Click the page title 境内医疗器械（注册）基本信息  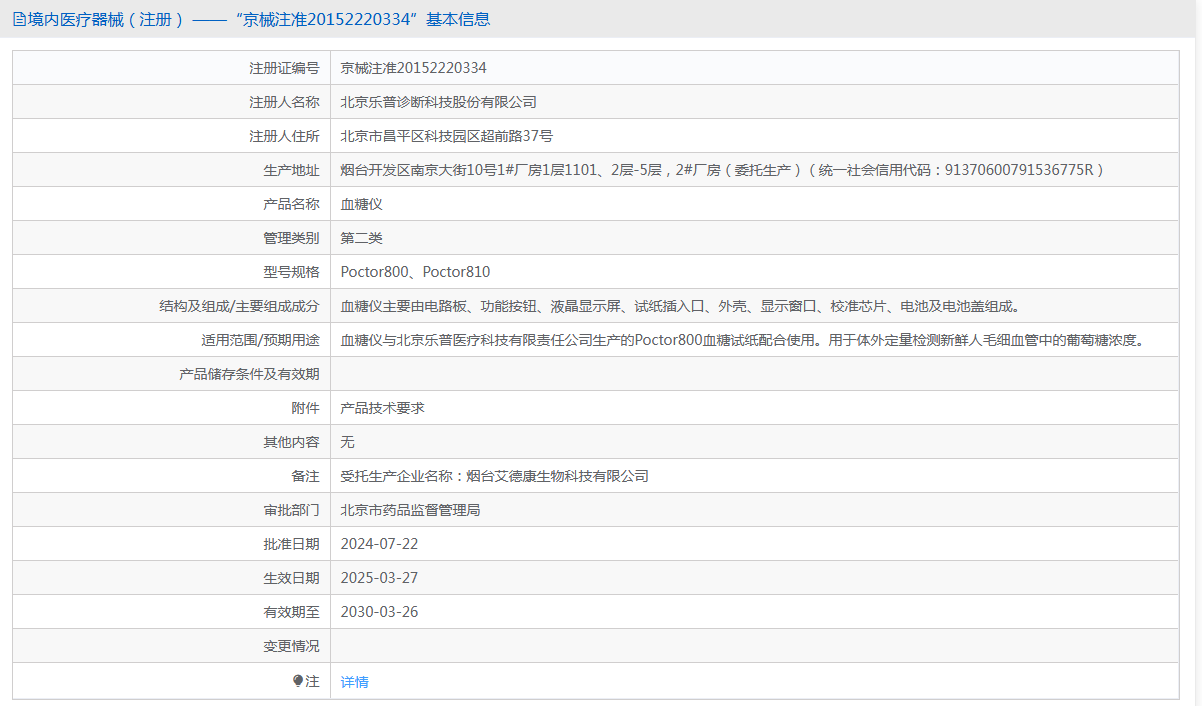(258, 19)
